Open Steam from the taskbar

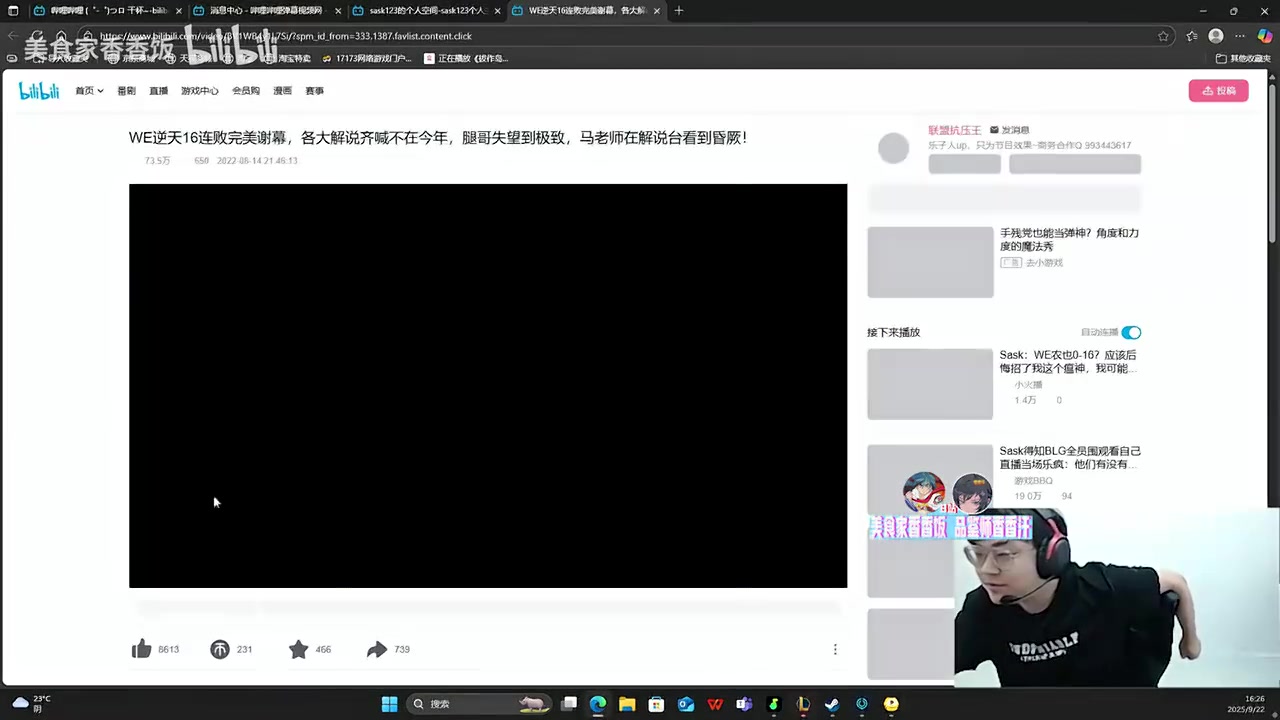pyautogui.click(x=832, y=704)
